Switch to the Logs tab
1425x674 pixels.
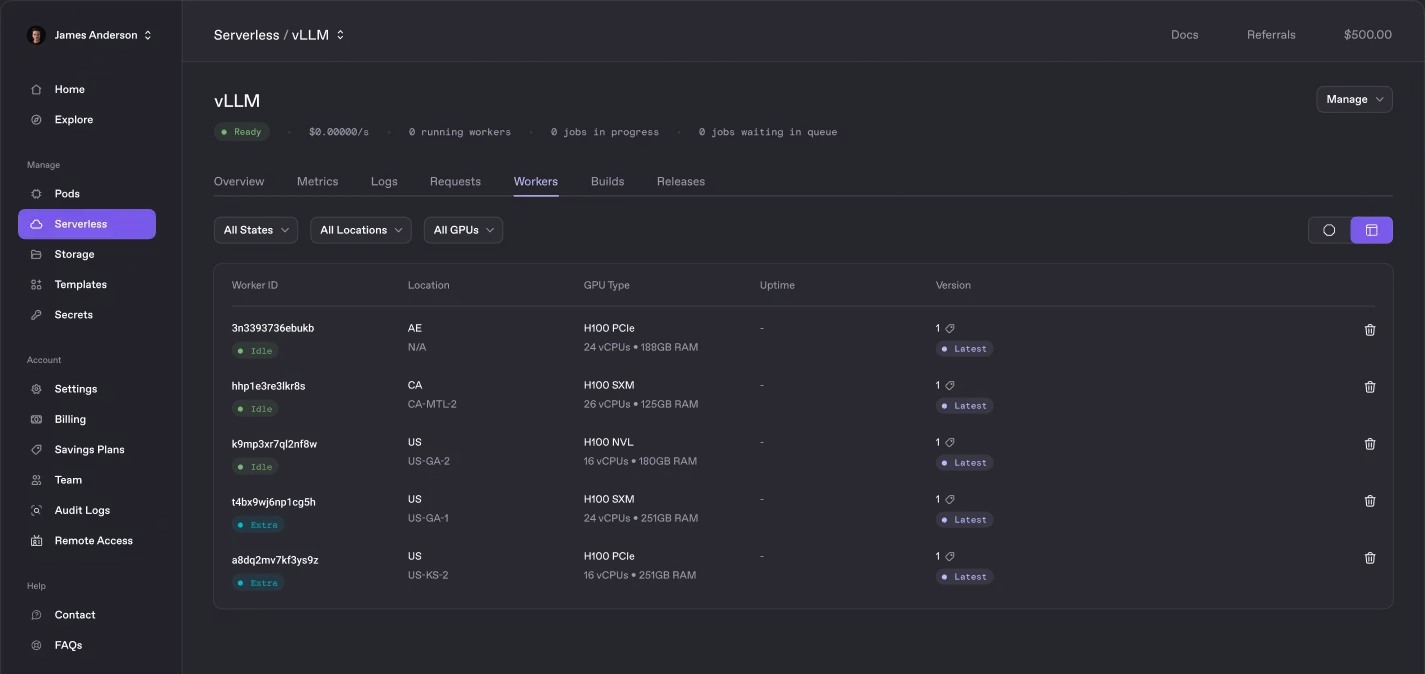[384, 181]
